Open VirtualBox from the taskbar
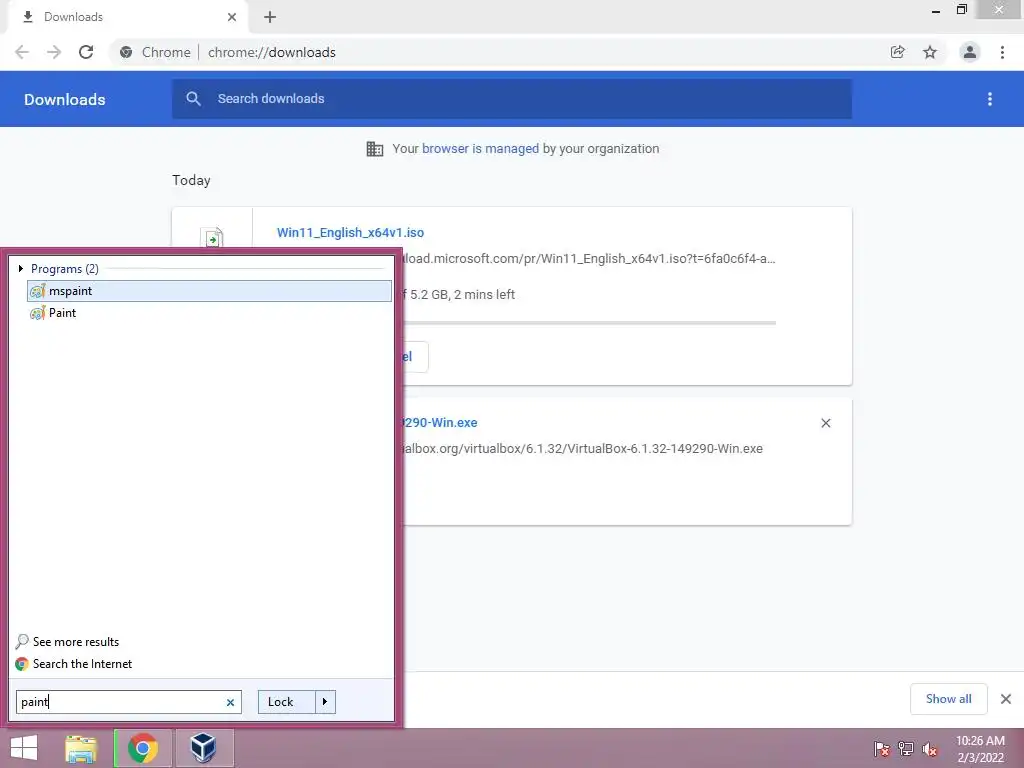 pos(203,748)
